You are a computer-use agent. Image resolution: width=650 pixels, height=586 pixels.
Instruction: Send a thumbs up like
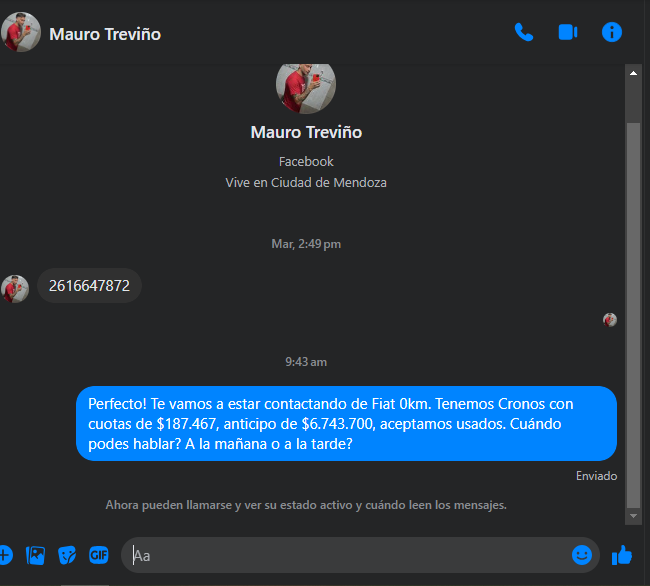[x=622, y=555]
